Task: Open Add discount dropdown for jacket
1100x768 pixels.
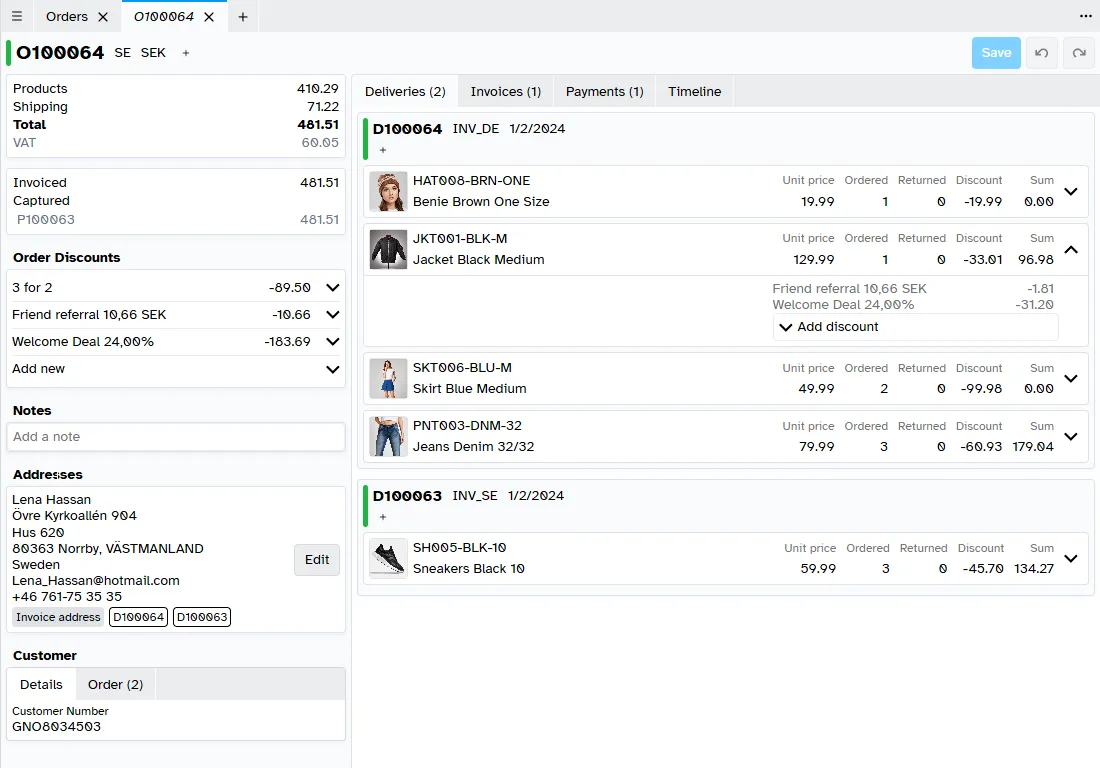Action: [x=915, y=327]
